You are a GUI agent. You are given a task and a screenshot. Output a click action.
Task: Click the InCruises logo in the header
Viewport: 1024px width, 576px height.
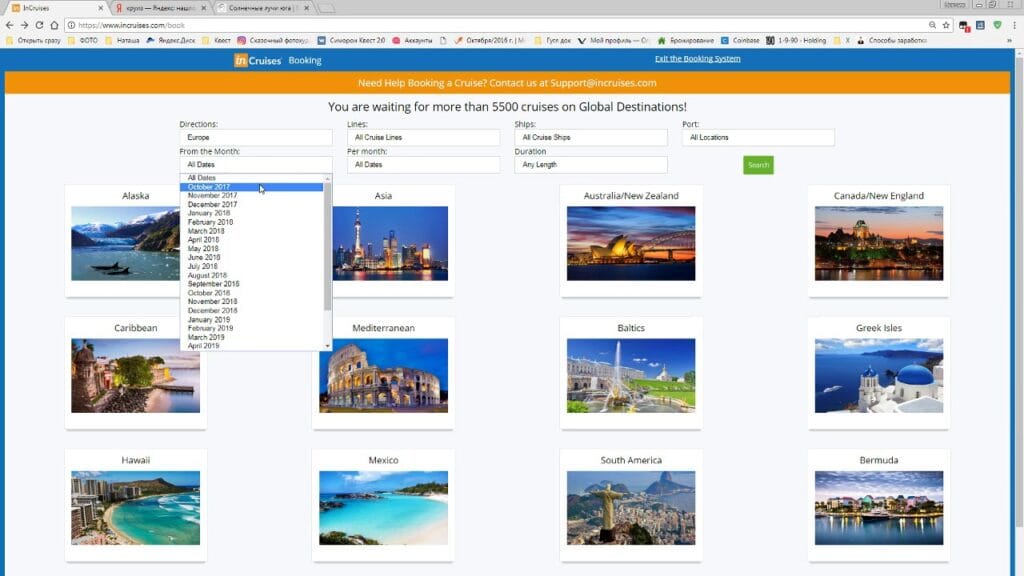click(x=258, y=60)
